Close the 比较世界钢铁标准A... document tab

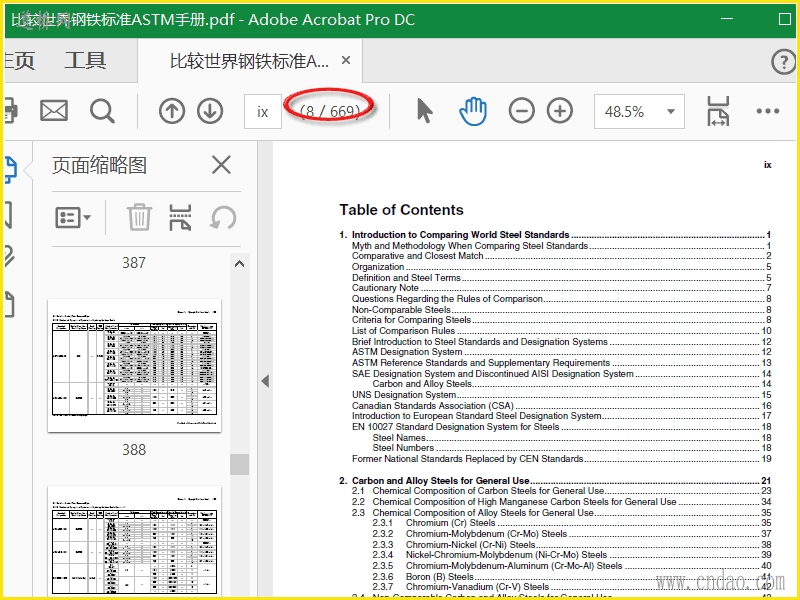coord(346,60)
